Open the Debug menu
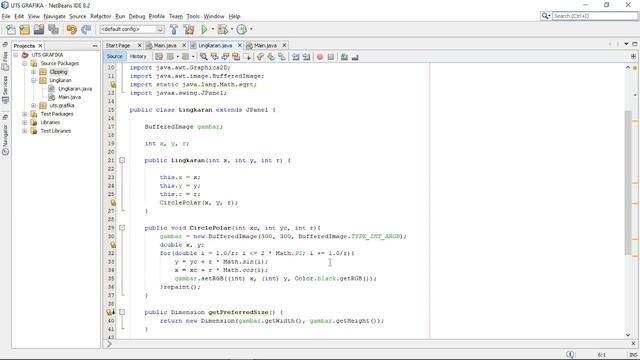This screenshot has width=640, height=360. point(137,16)
